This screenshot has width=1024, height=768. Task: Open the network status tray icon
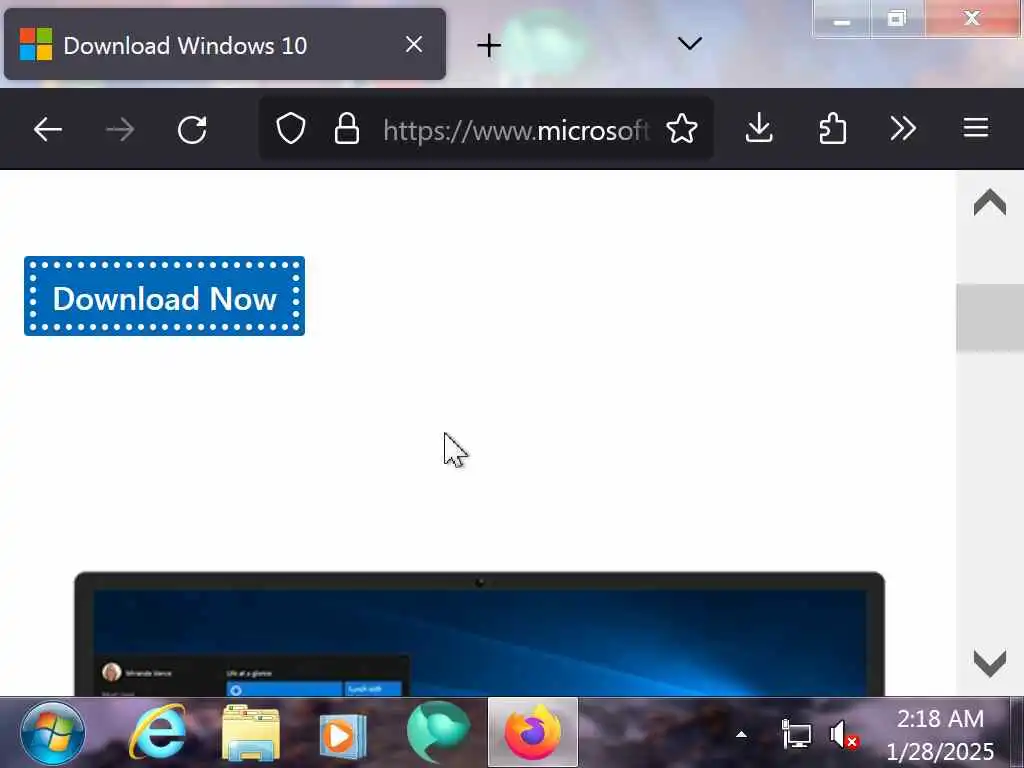pos(795,734)
